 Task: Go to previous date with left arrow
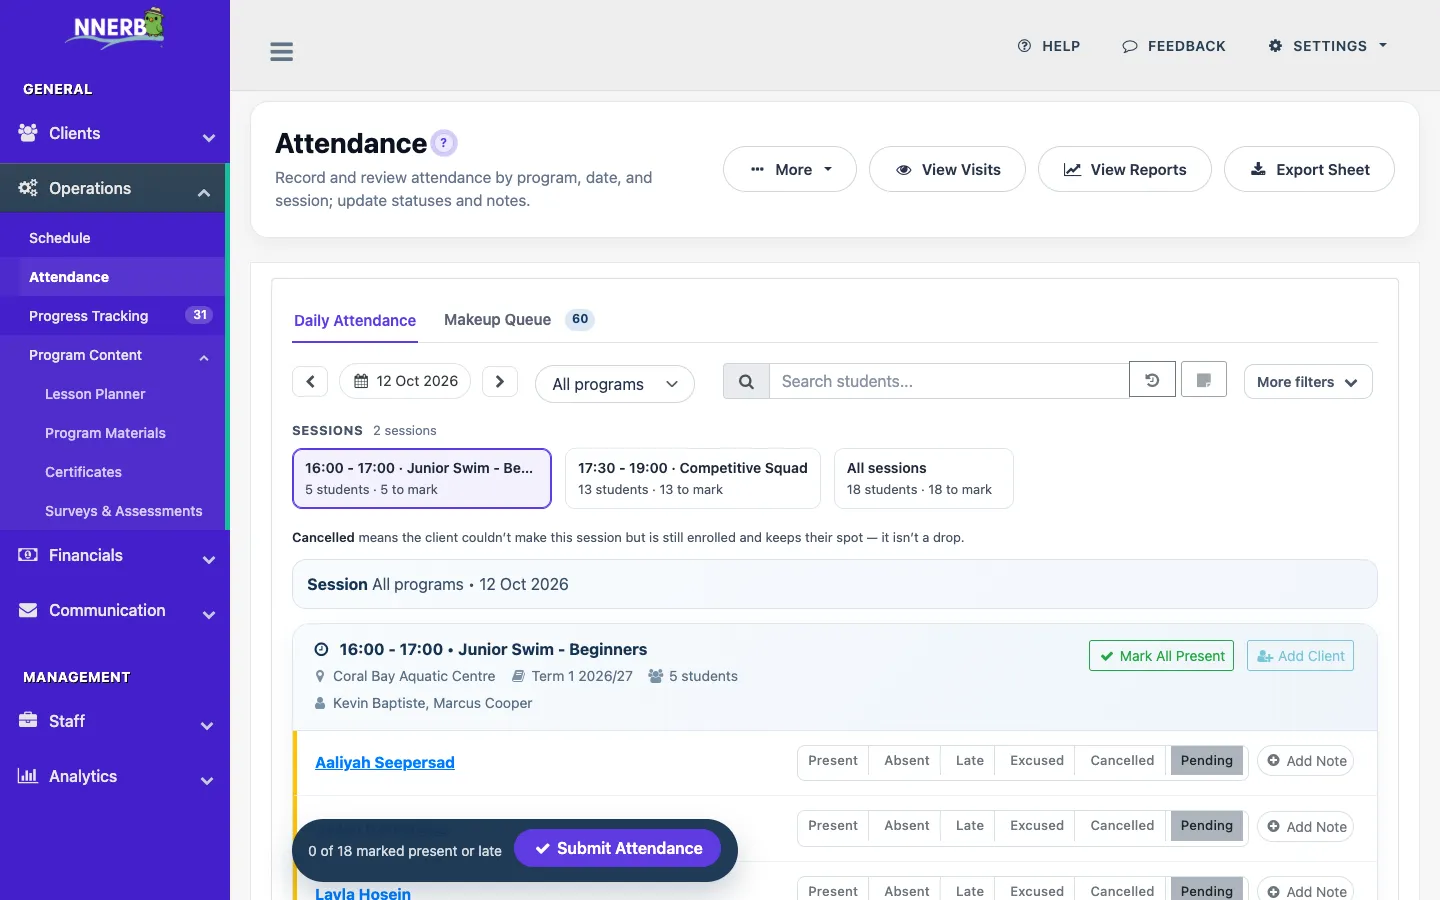[310, 382]
